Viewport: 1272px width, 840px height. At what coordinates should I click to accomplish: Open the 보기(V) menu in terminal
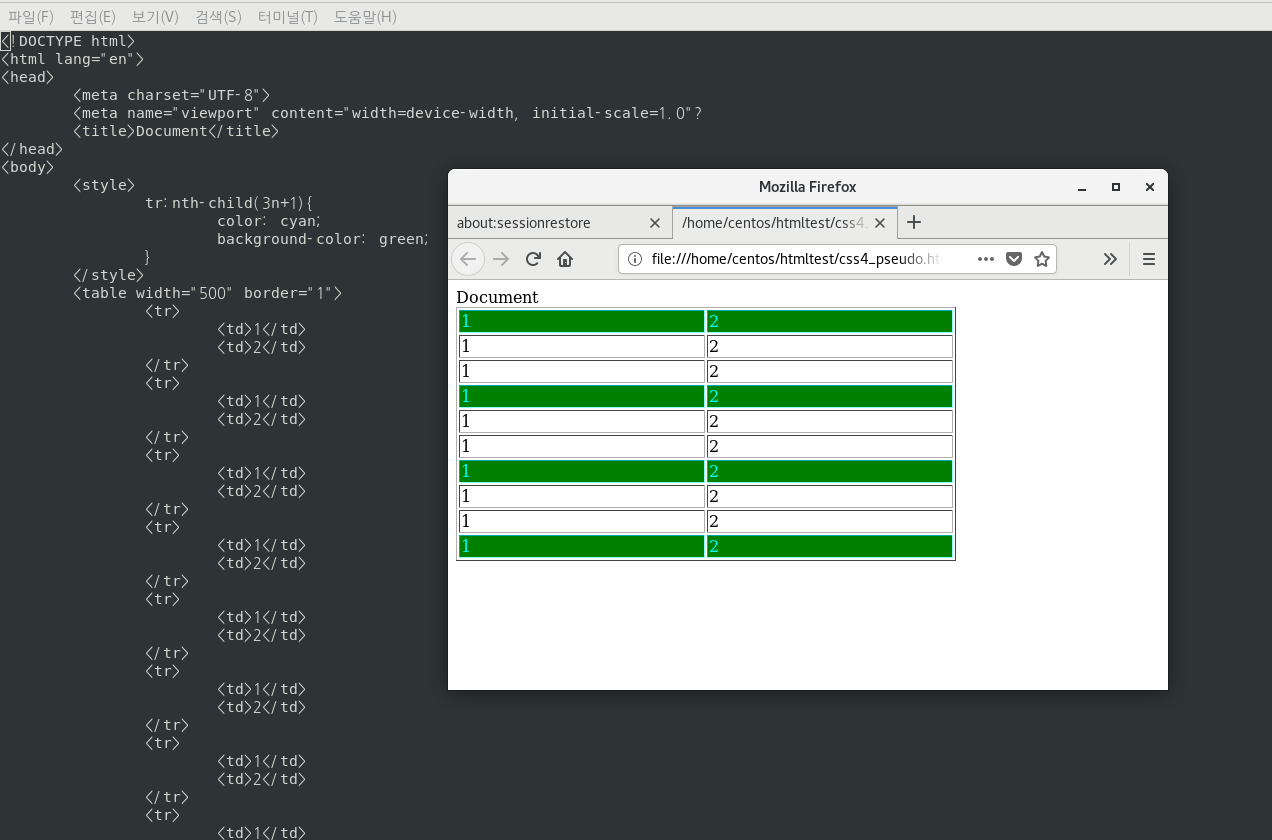(x=155, y=16)
